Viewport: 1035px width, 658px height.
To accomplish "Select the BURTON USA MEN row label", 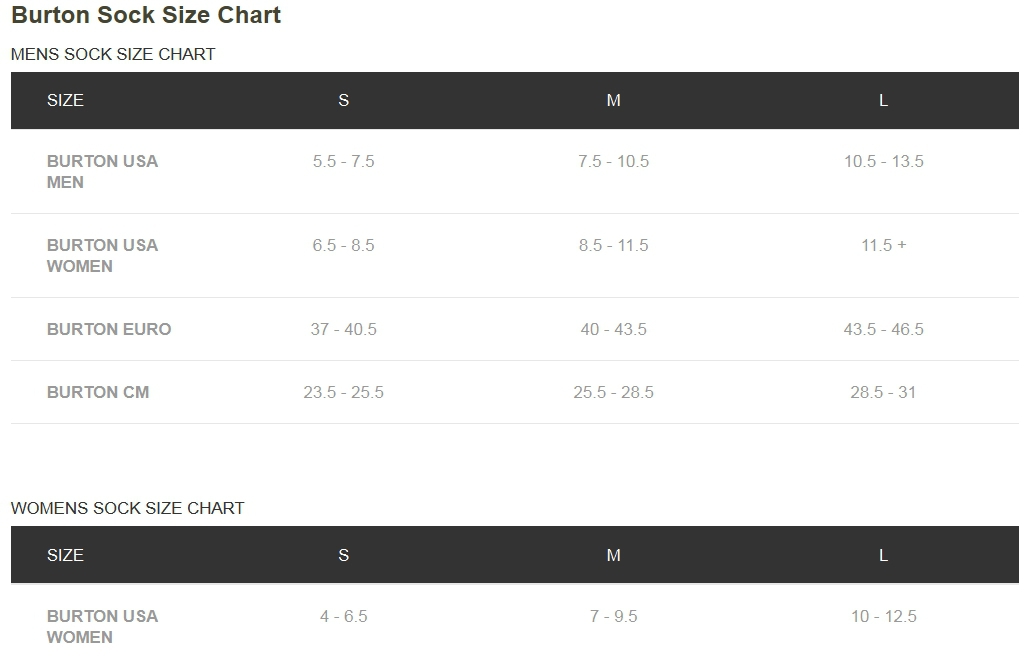I will coord(102,172).
